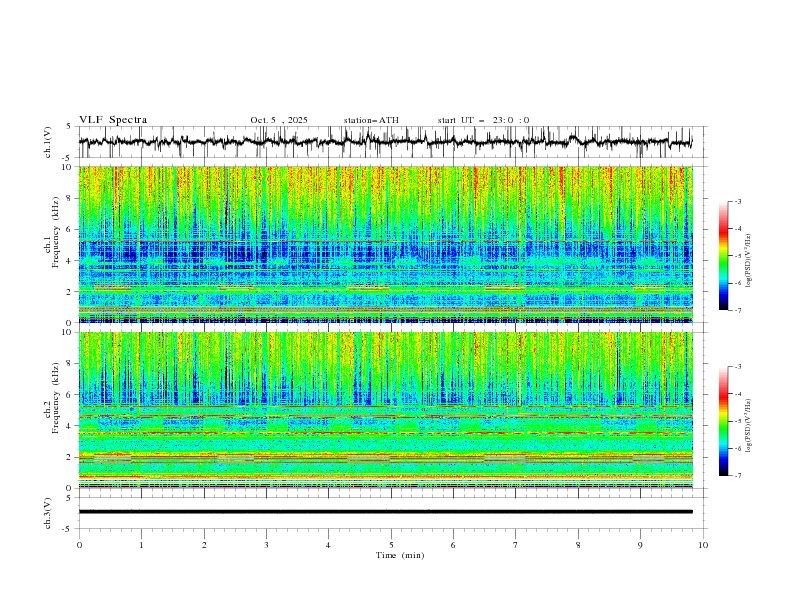Click the time axis tick label "2"
792x612 pixels.
pyautogui.click(x=204, y=545)
